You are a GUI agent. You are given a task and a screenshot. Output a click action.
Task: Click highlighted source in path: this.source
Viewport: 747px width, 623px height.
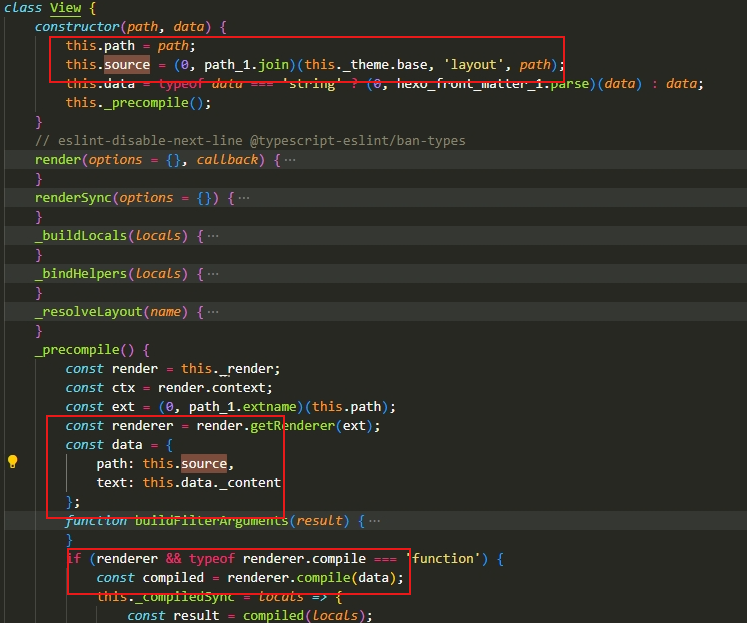pyautogui.click(x=204, y=464)
